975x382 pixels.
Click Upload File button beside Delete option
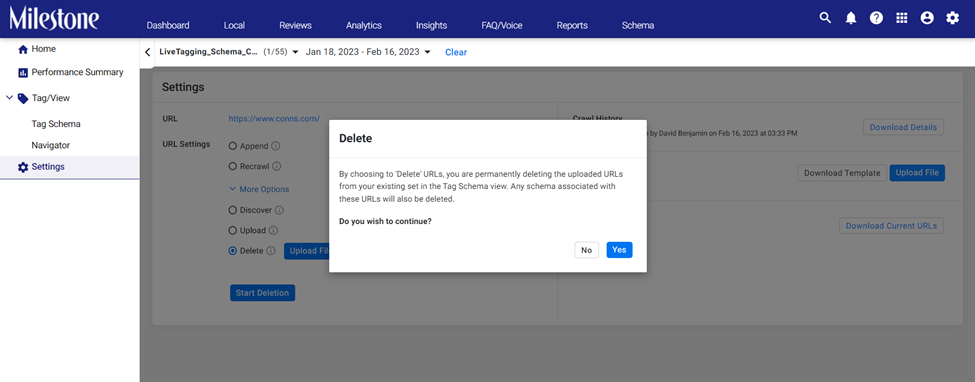click(x=307, y=251)
